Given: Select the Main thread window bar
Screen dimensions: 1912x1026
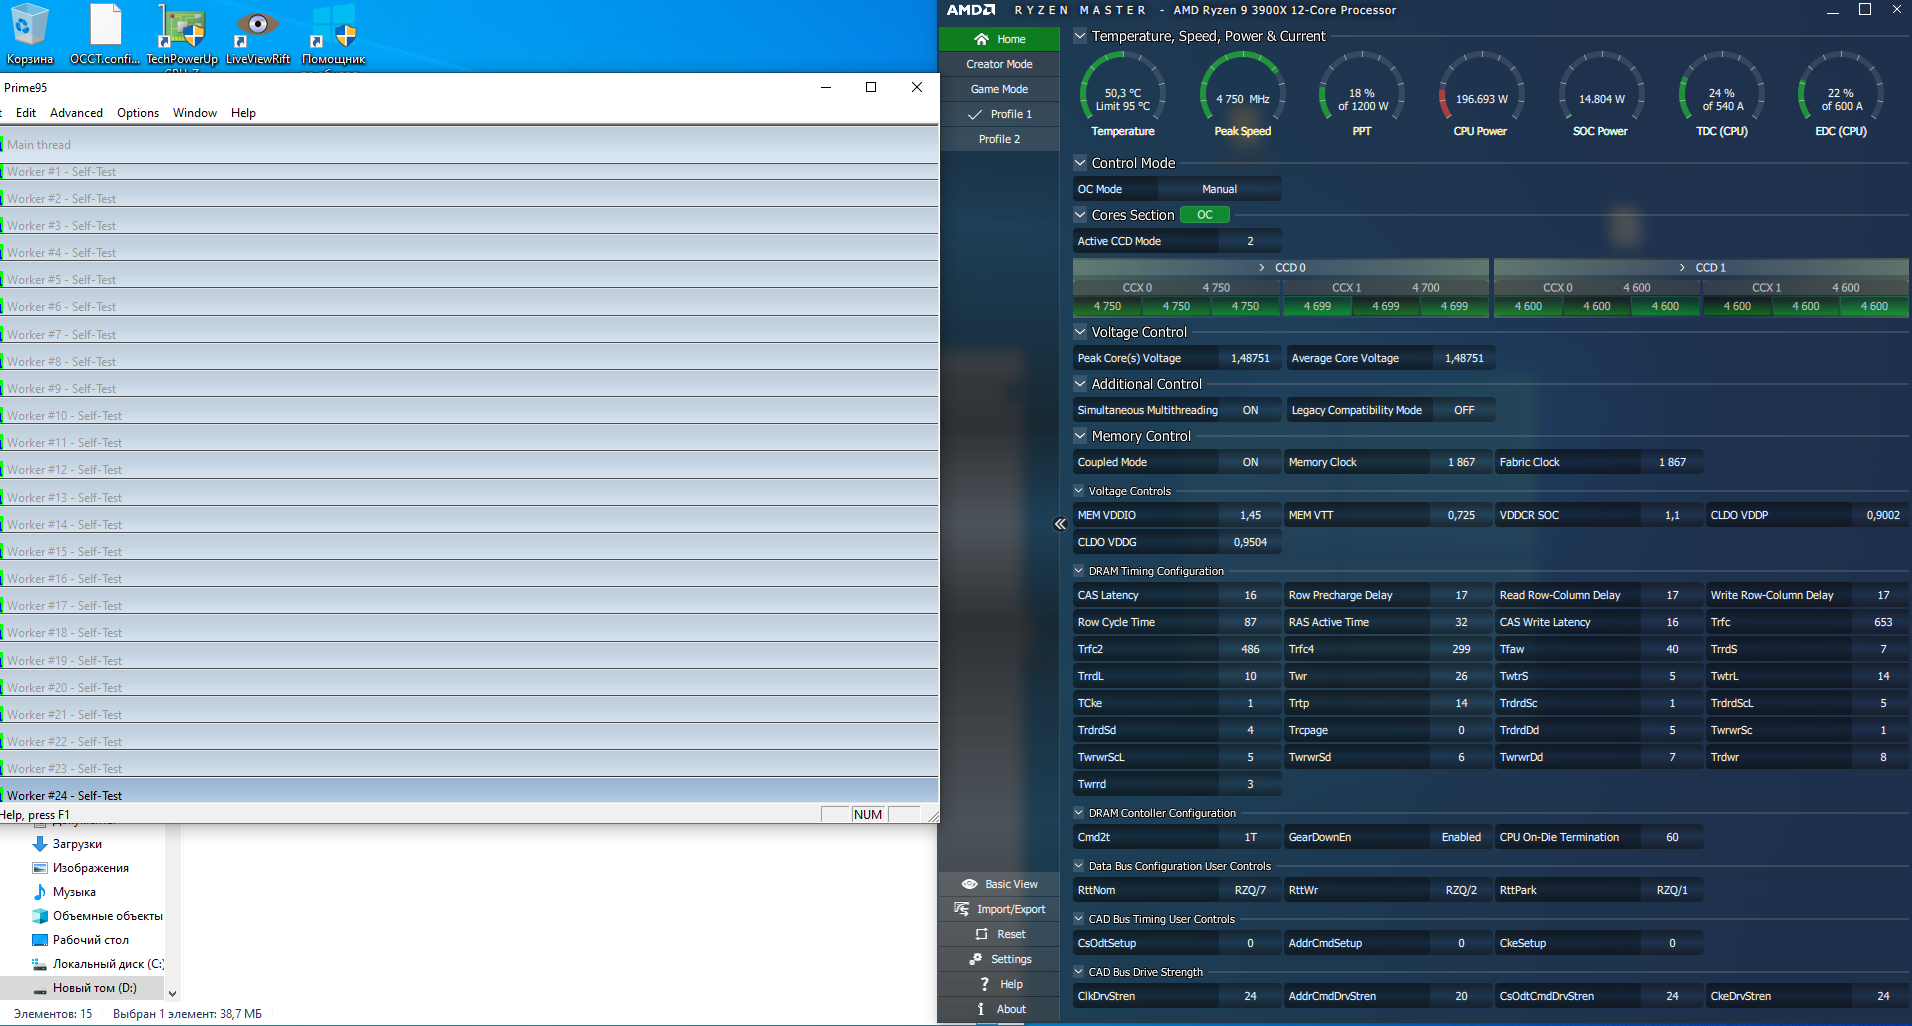Looking at the screenshot, I should [x=470, y=145].
